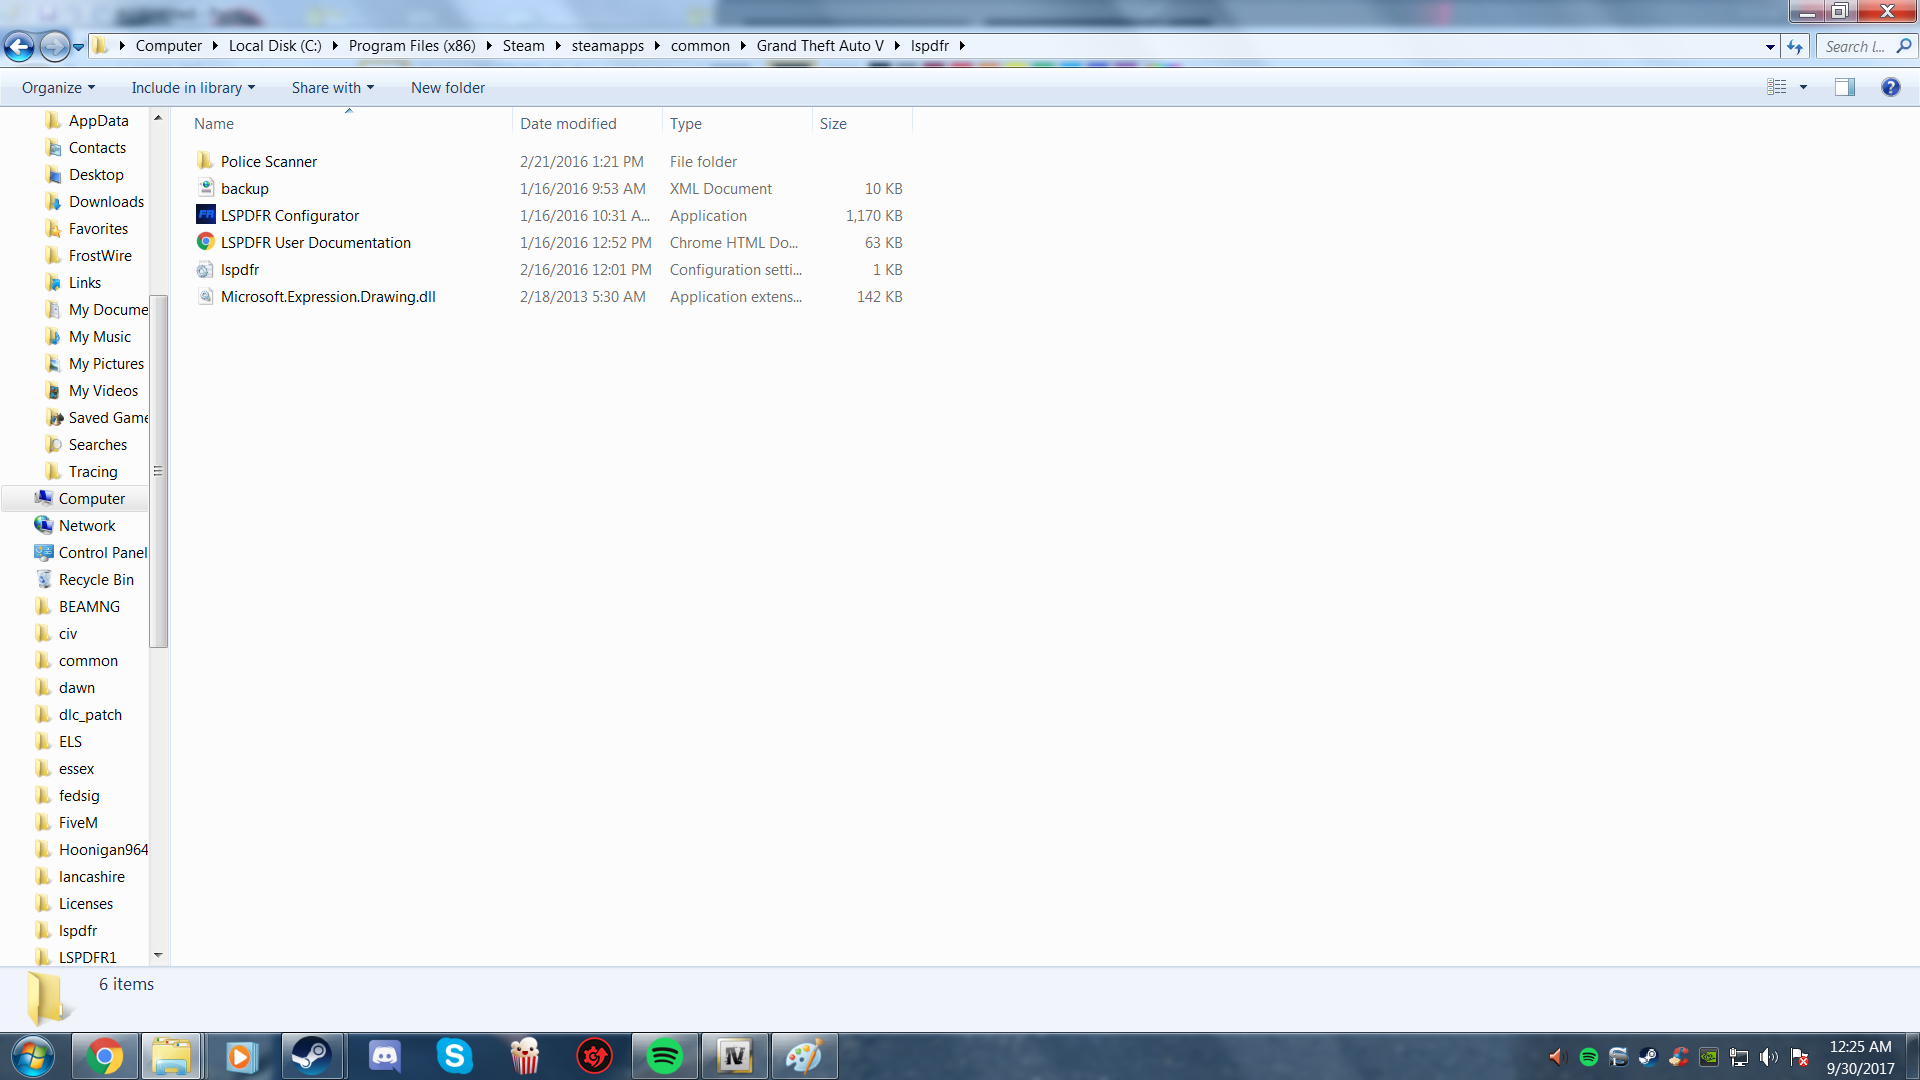This screenshot has height=1080, width=1920.
Task: Open the LSPDFR Configurator application
Action: tap(289, 216)
